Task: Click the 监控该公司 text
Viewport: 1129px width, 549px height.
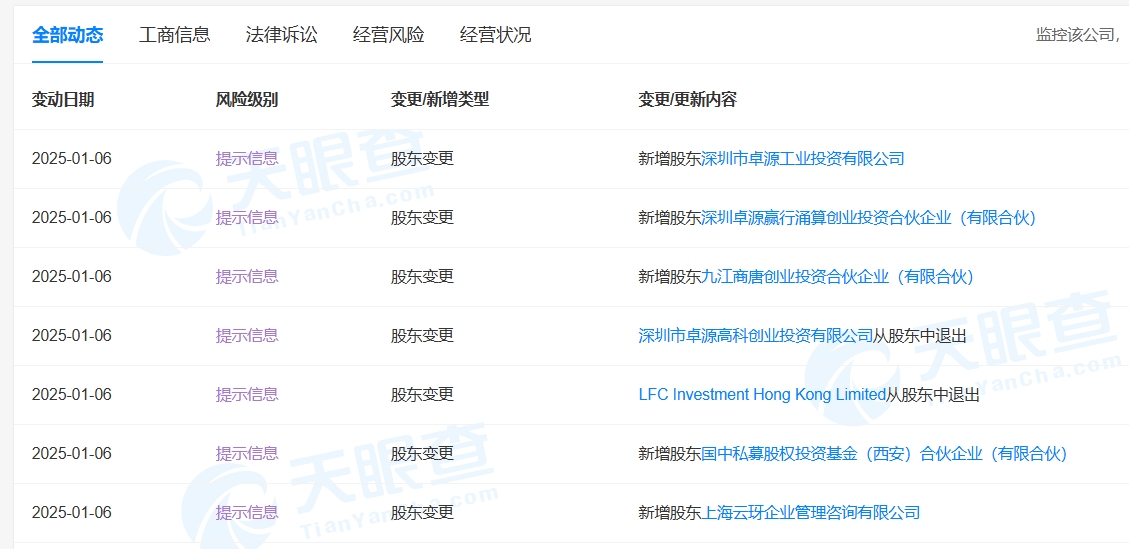Action: coord(1076,35)
